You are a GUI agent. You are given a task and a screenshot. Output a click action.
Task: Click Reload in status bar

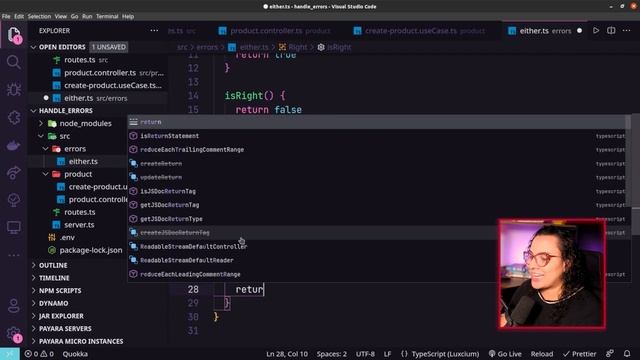[x=542, y=354]
